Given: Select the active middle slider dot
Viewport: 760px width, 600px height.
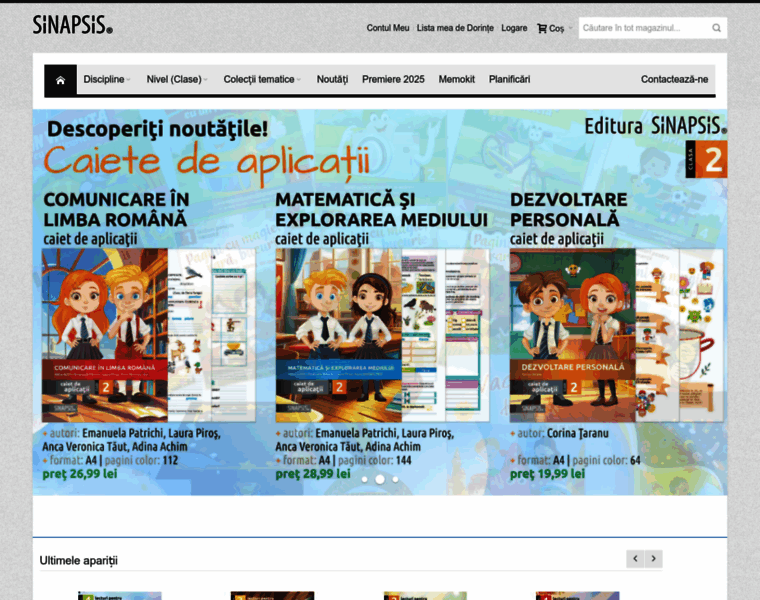Looking at the screenshot, I should pyautogui.click(x=380, y=479).
